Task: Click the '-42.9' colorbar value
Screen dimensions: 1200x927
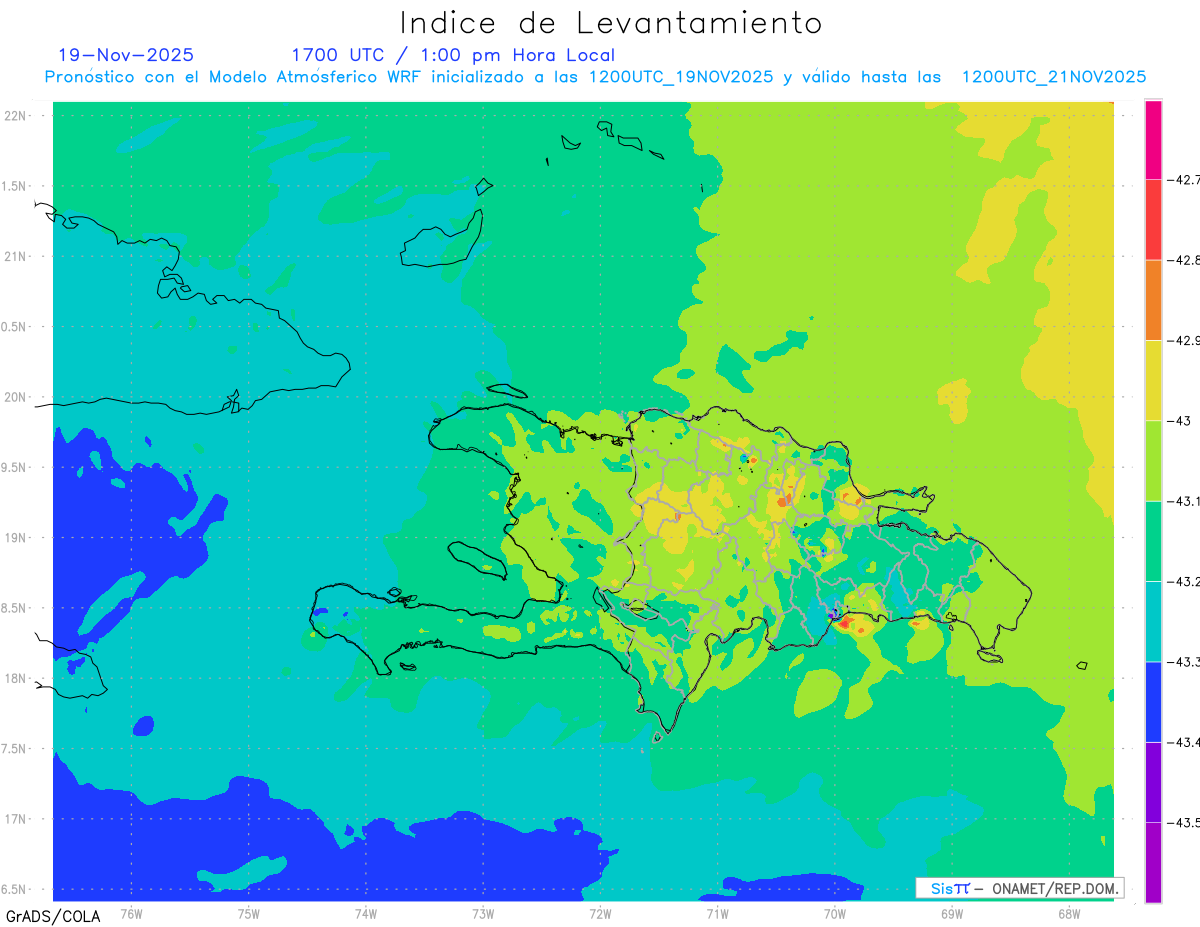Action: pyautogui.click(x=1184, y=340)
